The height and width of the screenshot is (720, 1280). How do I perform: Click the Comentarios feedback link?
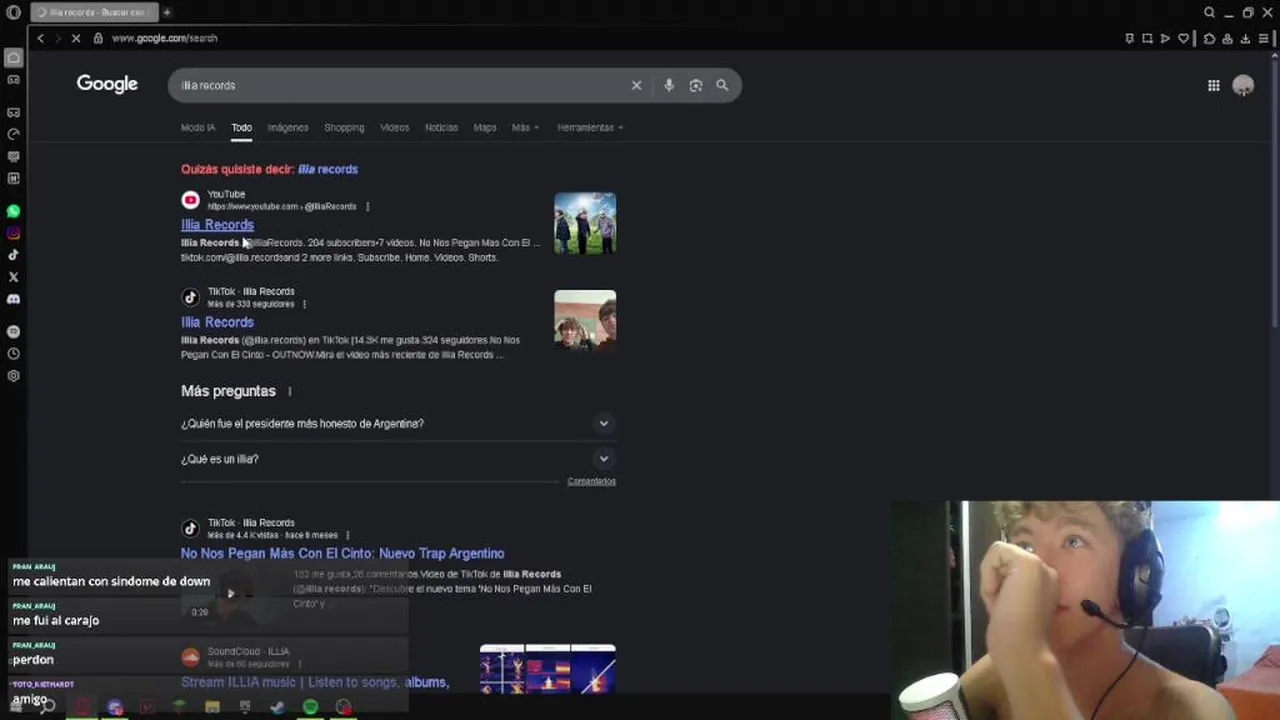point(591,481)
